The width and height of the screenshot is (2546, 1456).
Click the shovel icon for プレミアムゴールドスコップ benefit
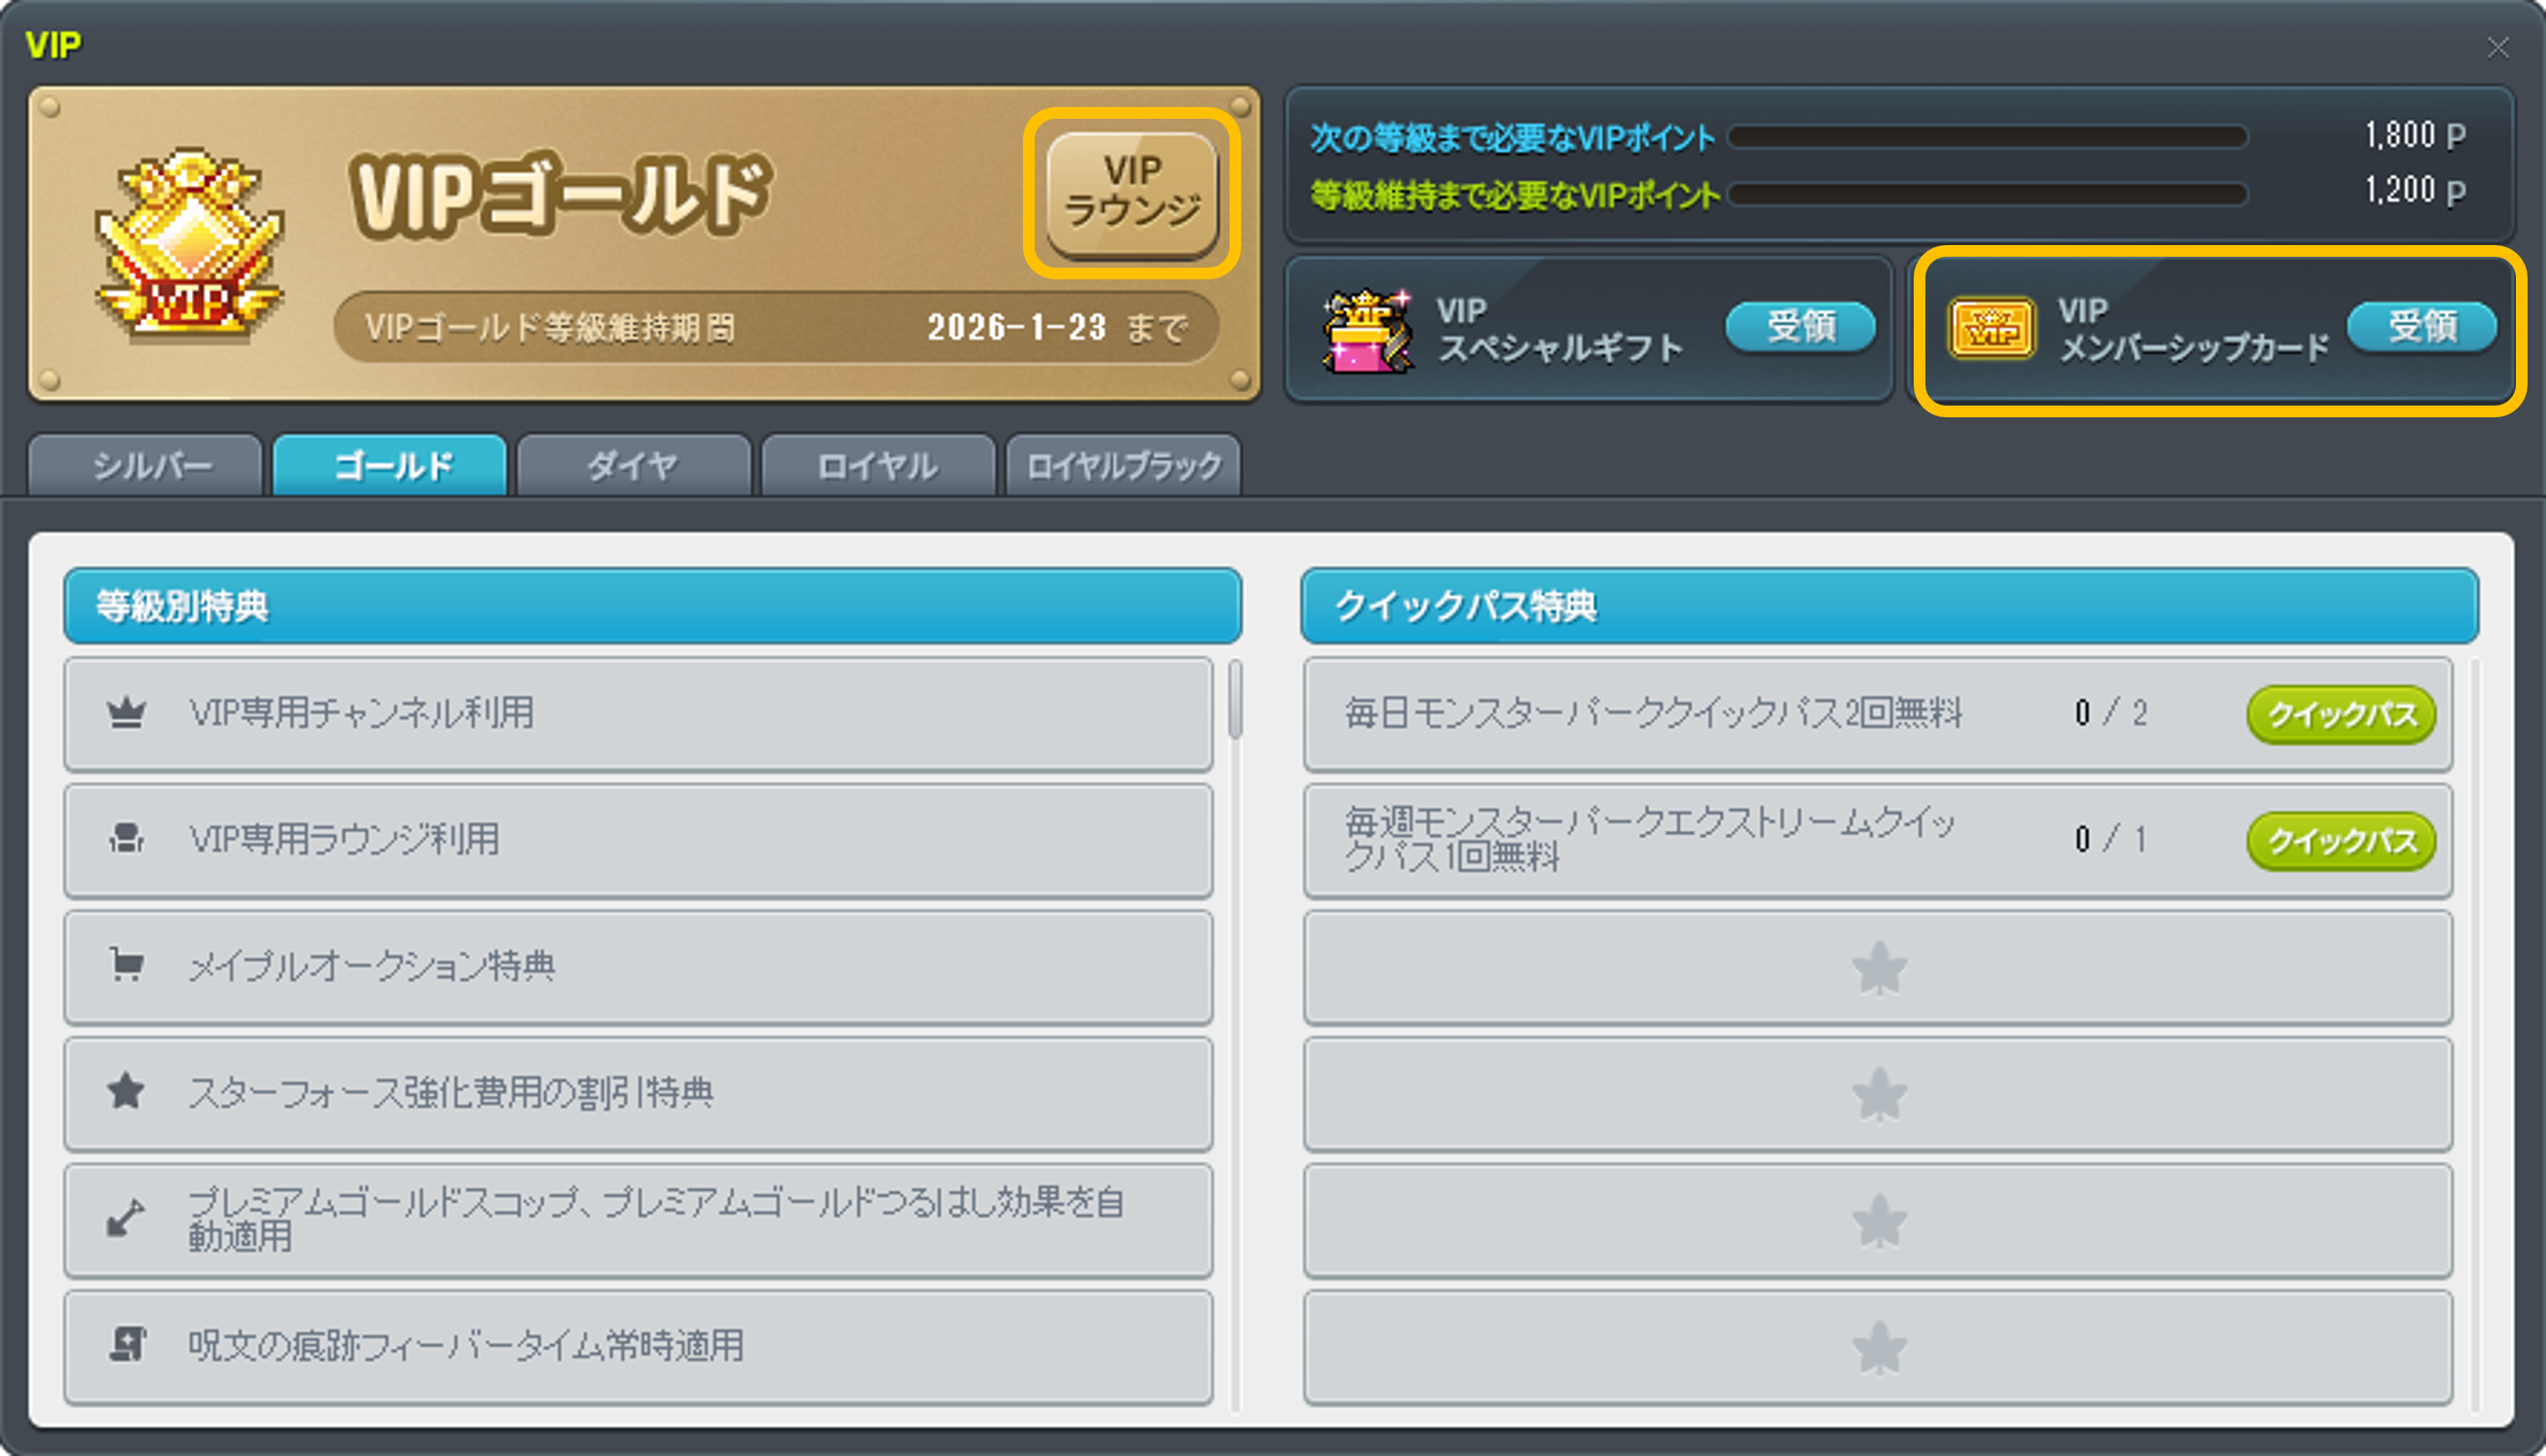coord(126,1218)
